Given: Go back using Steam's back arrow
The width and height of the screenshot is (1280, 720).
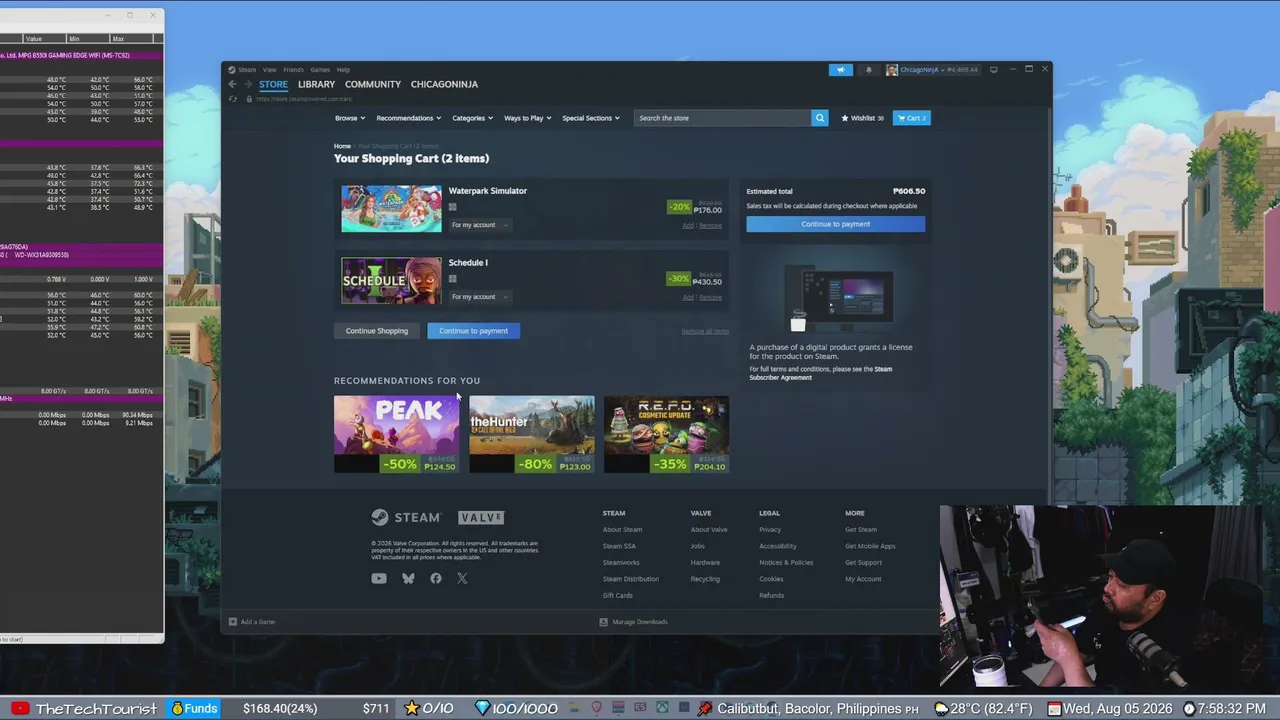Looking at the screenshot, I should (232, 85).
